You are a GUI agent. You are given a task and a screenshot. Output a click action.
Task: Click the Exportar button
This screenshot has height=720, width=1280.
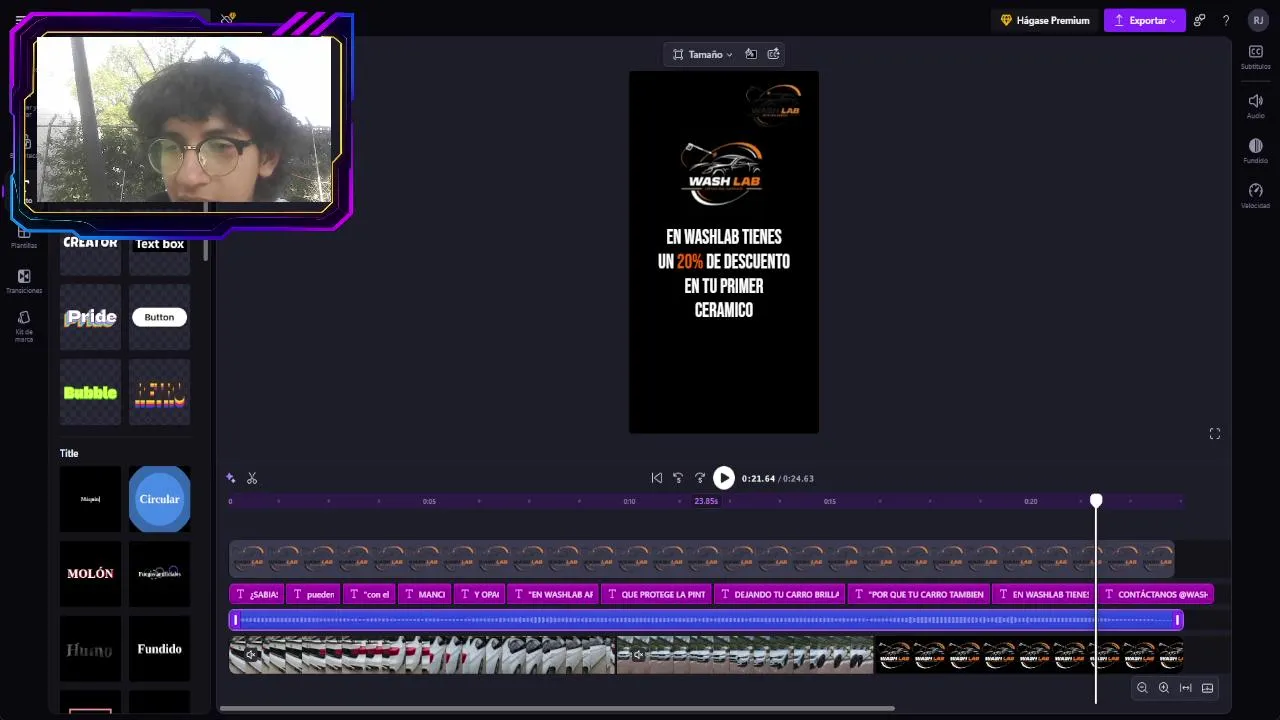point(1144,20)
